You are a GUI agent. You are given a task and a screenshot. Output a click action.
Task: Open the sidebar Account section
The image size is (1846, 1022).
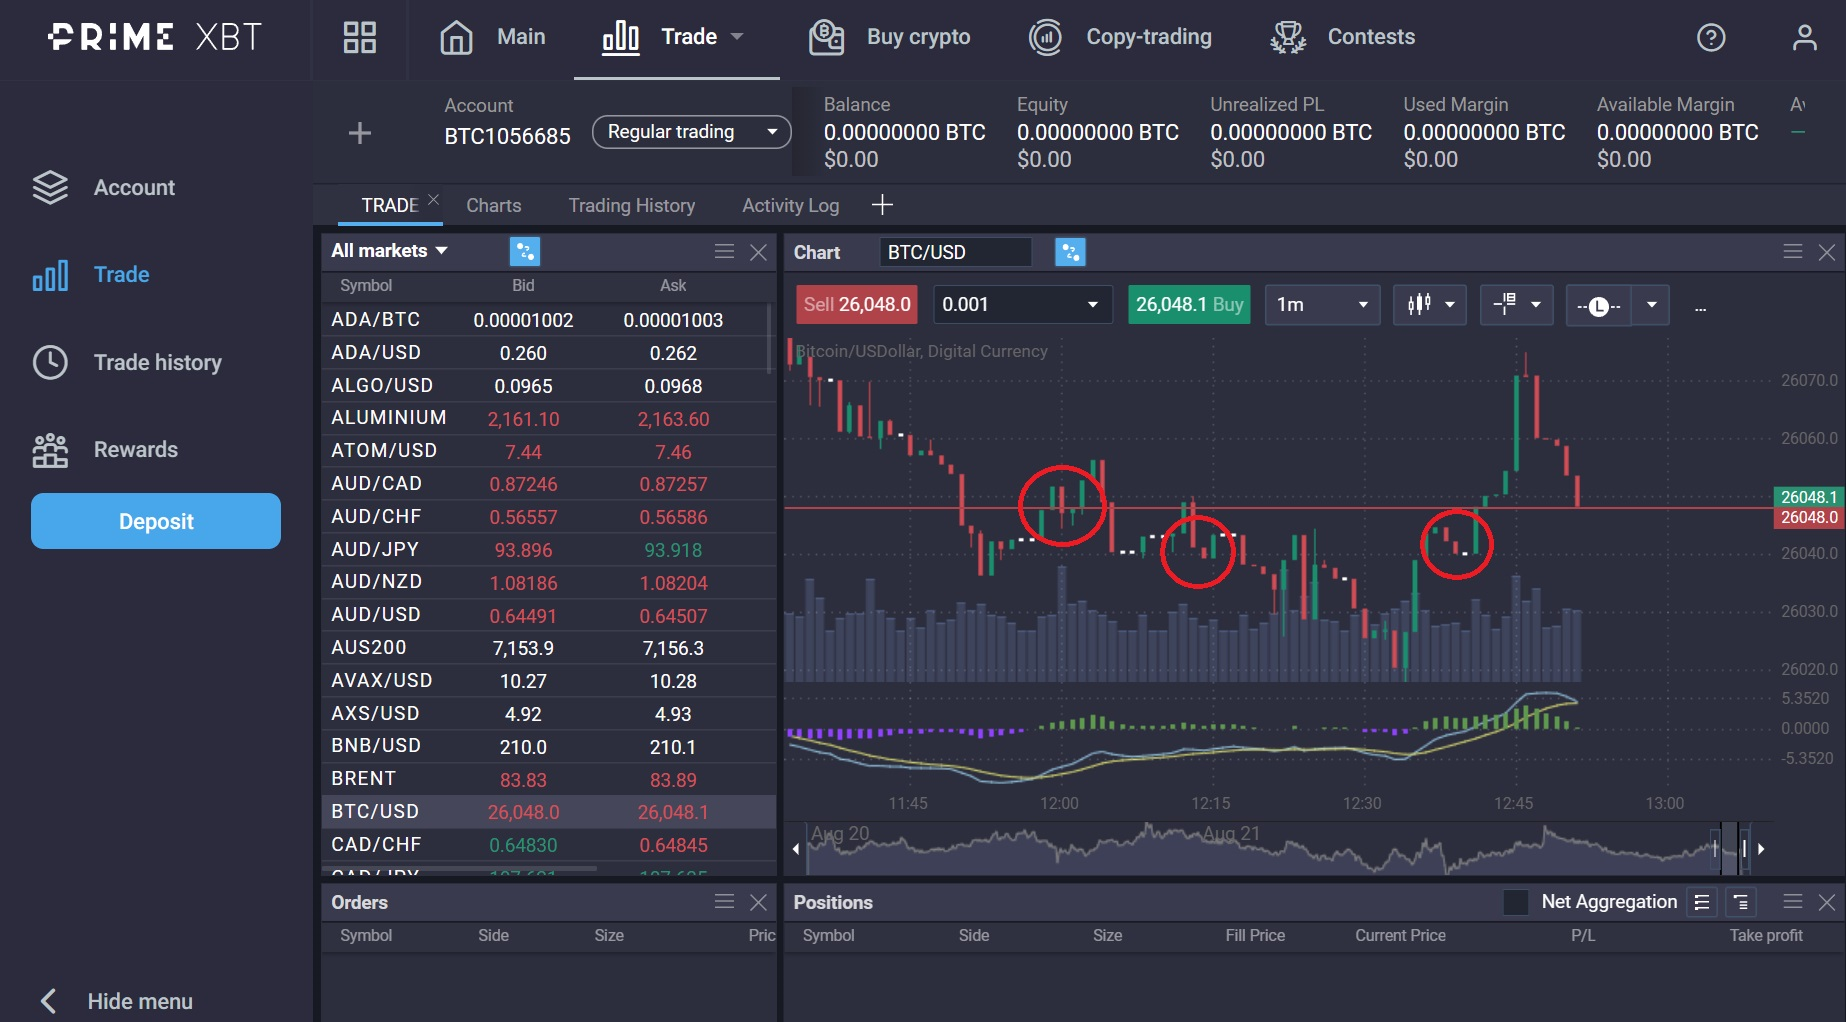(103, 187)
